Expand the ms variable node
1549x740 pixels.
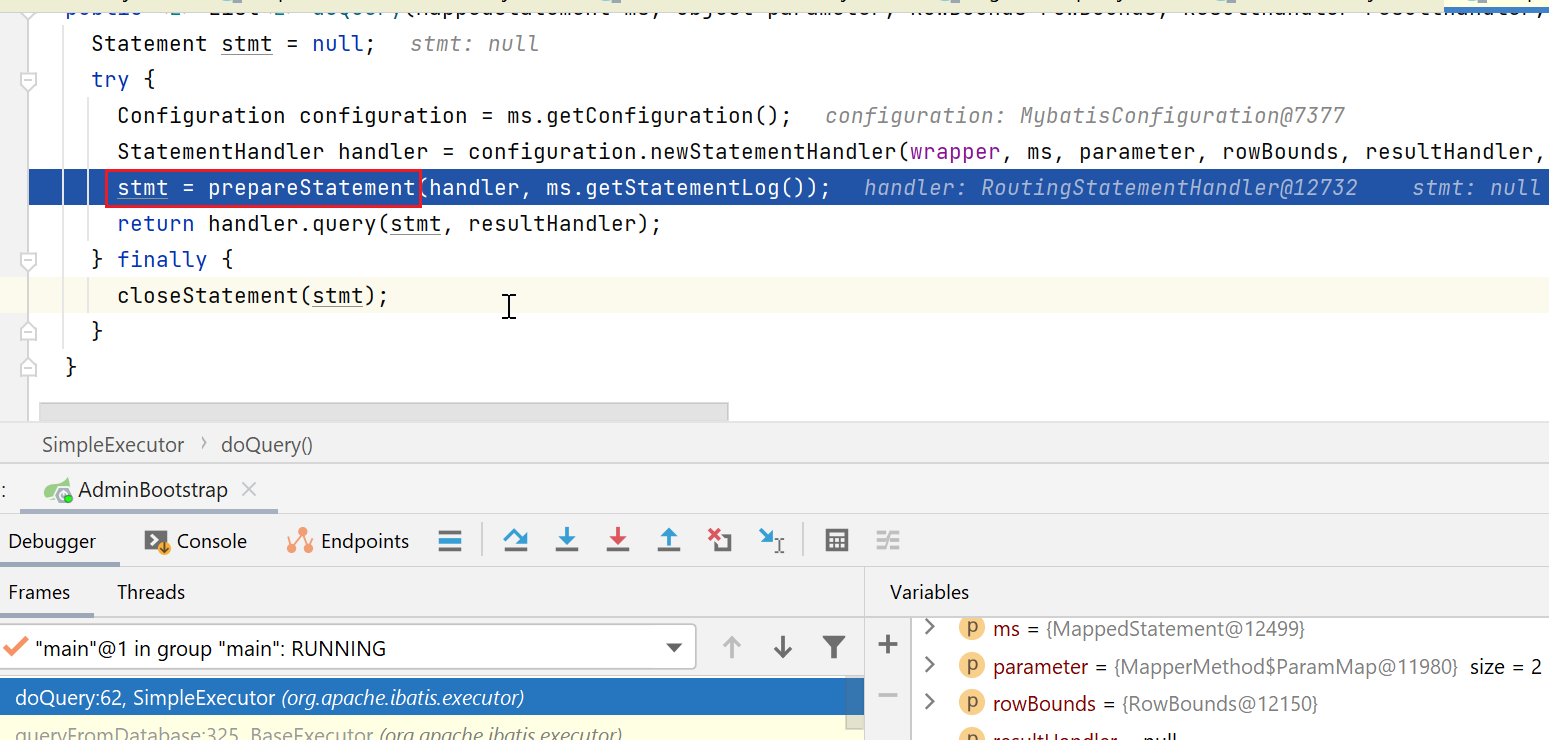click(x=930, y=628)
